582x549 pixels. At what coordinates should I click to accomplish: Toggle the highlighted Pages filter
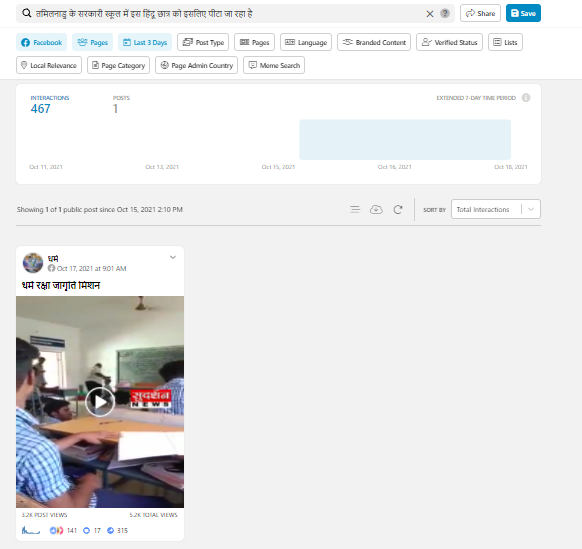click(92, 42)
